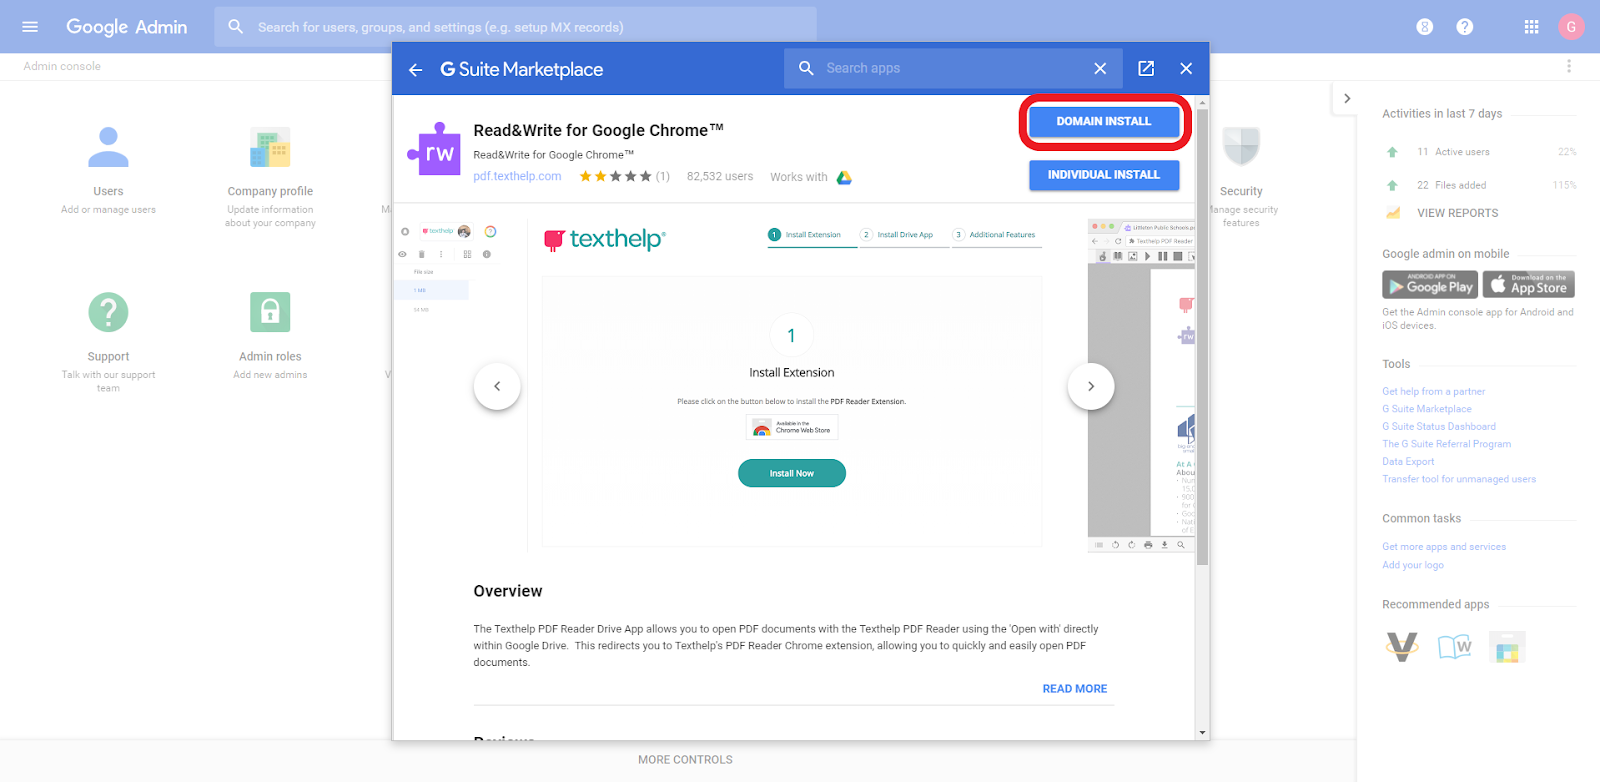Screen dimensions: 1600x782
Task: Click the Google Admin logo
Action: pos(126,27)
